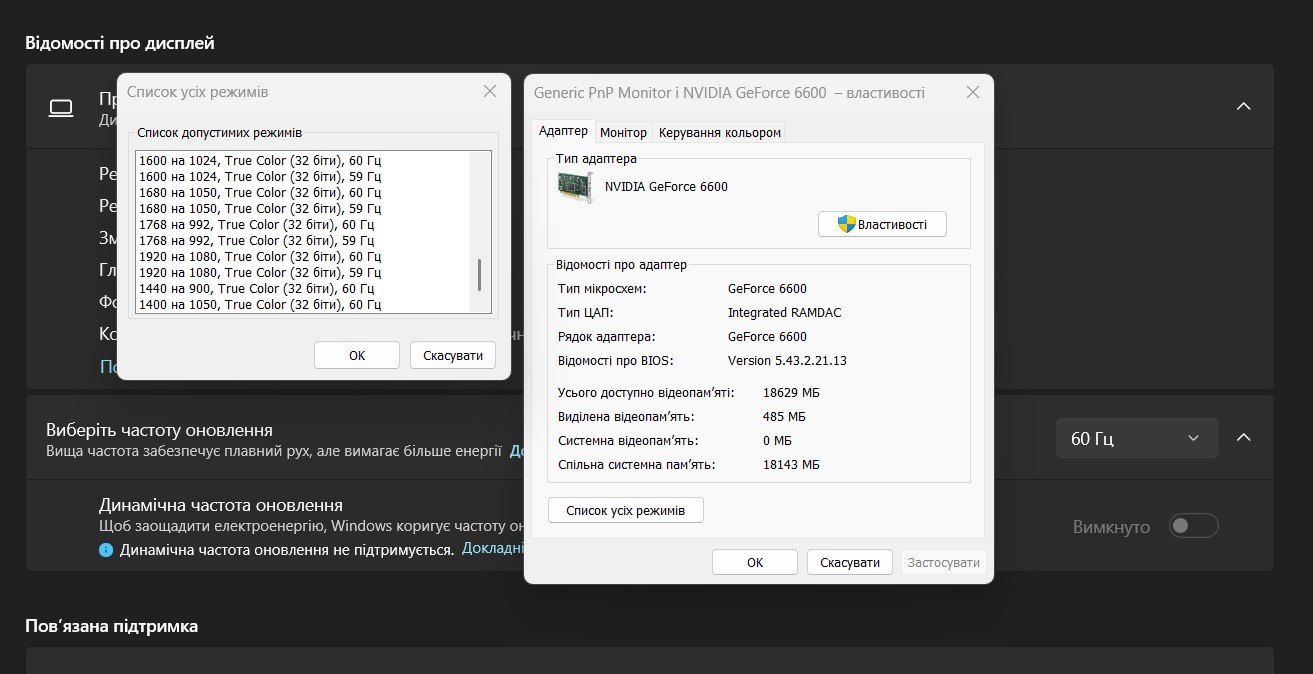Open the 'Керування кольором' tab
Image resolution: width=1313 pixels, height=674 pixels.
tap(719, 132)
